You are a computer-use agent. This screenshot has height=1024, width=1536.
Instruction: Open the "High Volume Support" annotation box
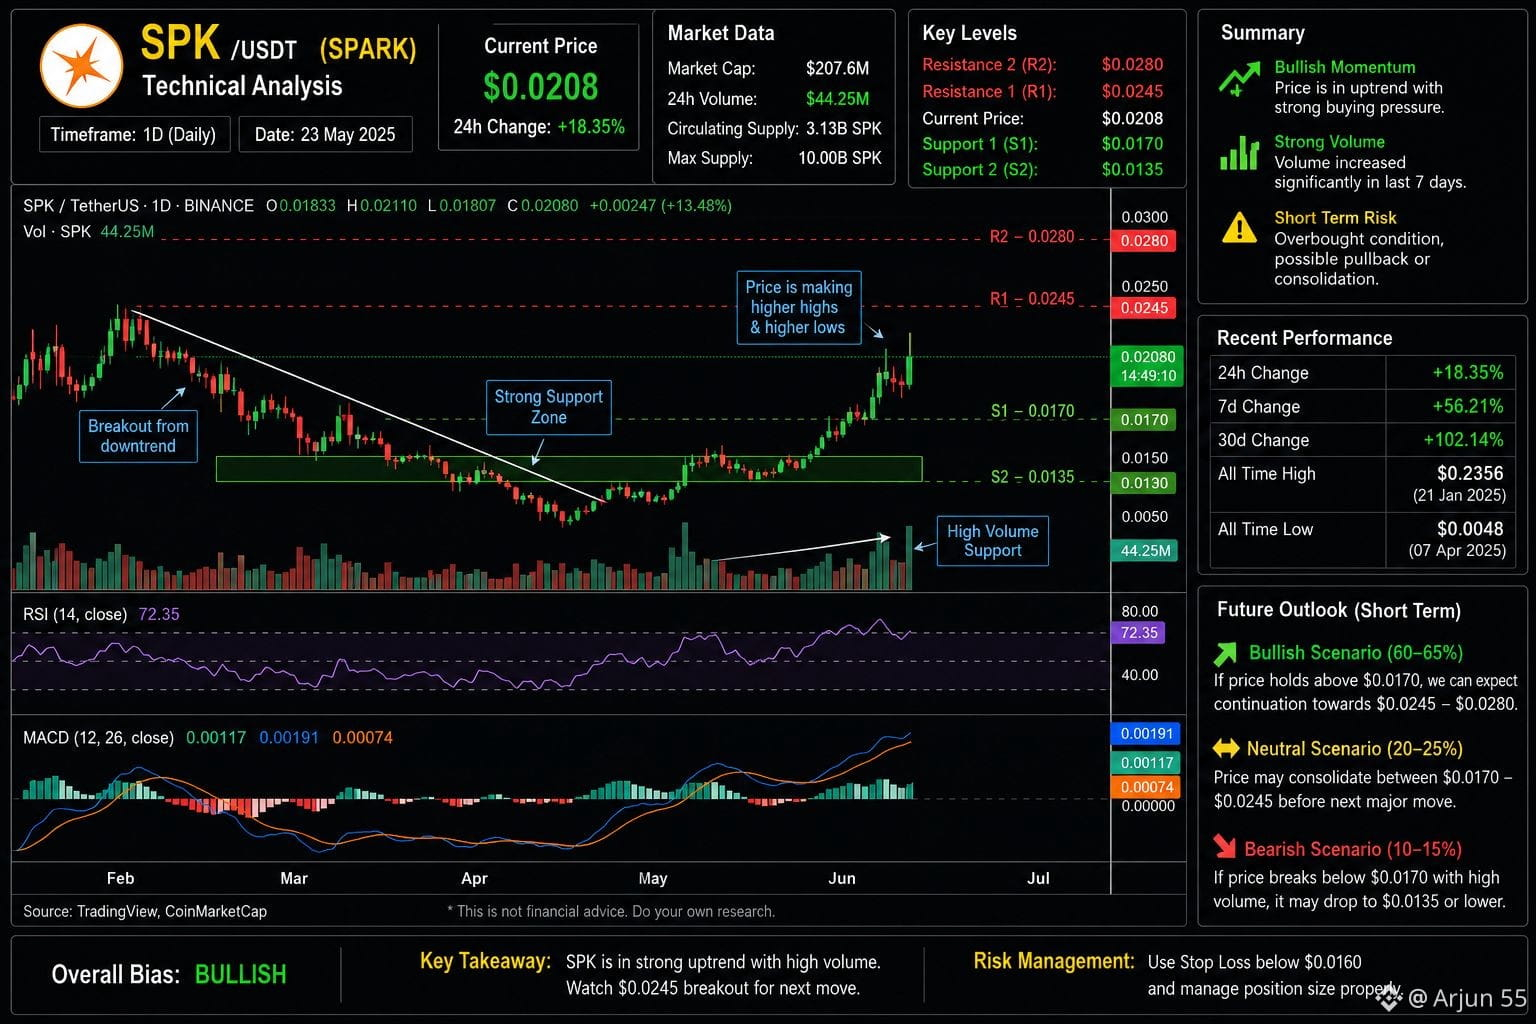[x=992, y=541]
